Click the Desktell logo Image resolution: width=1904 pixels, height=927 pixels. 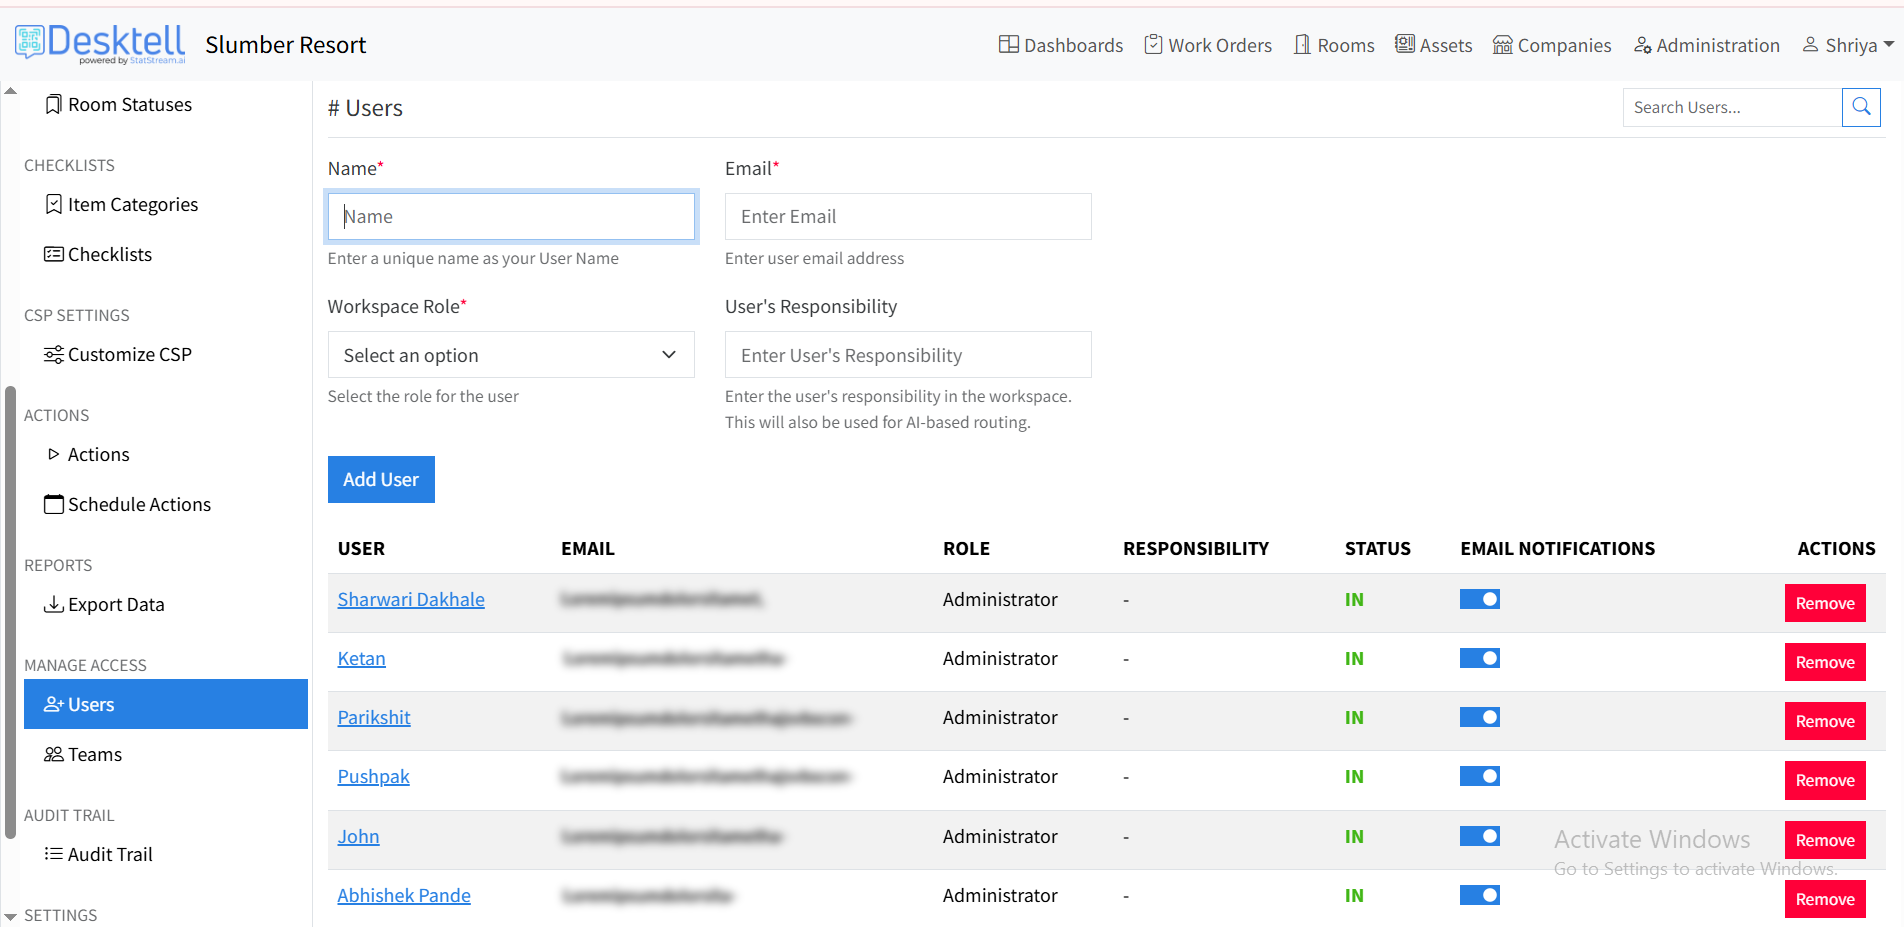click(101, 44)
